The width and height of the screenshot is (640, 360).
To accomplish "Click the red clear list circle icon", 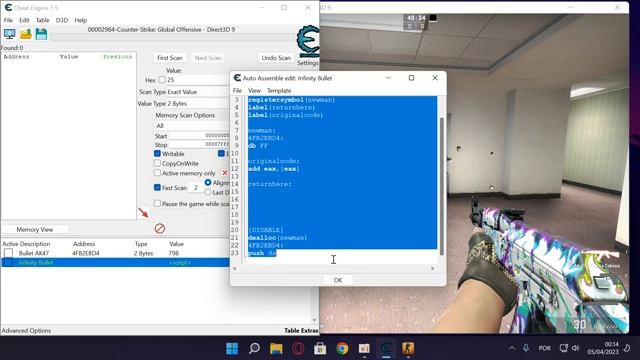I will (160, 228).
